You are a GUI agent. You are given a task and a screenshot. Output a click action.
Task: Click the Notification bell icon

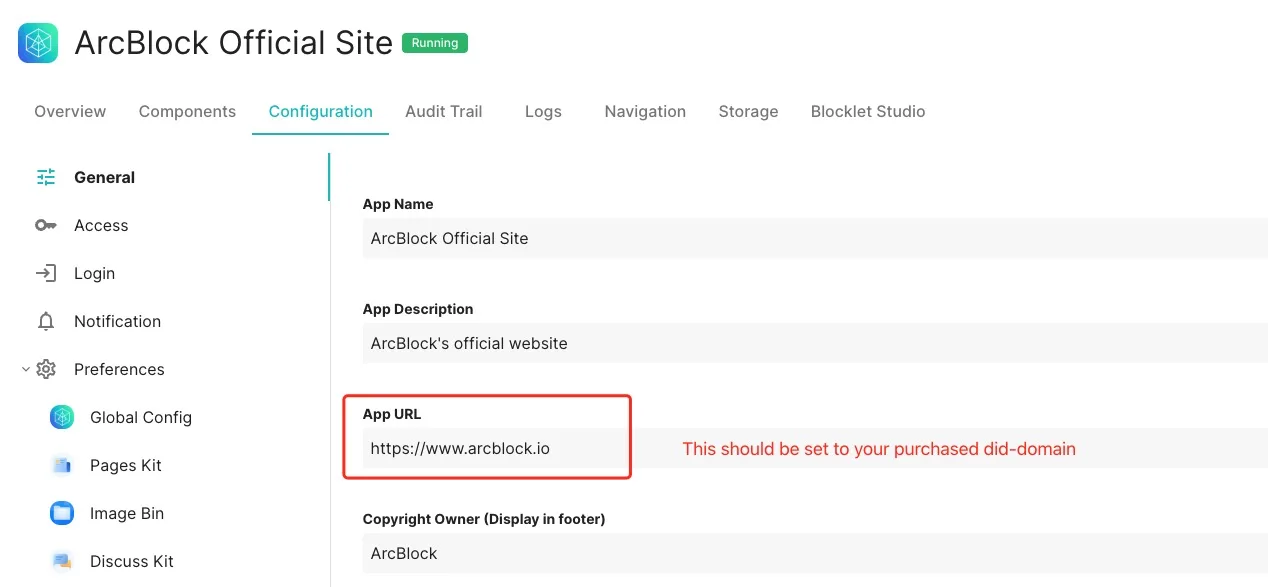tap(46, 321)
